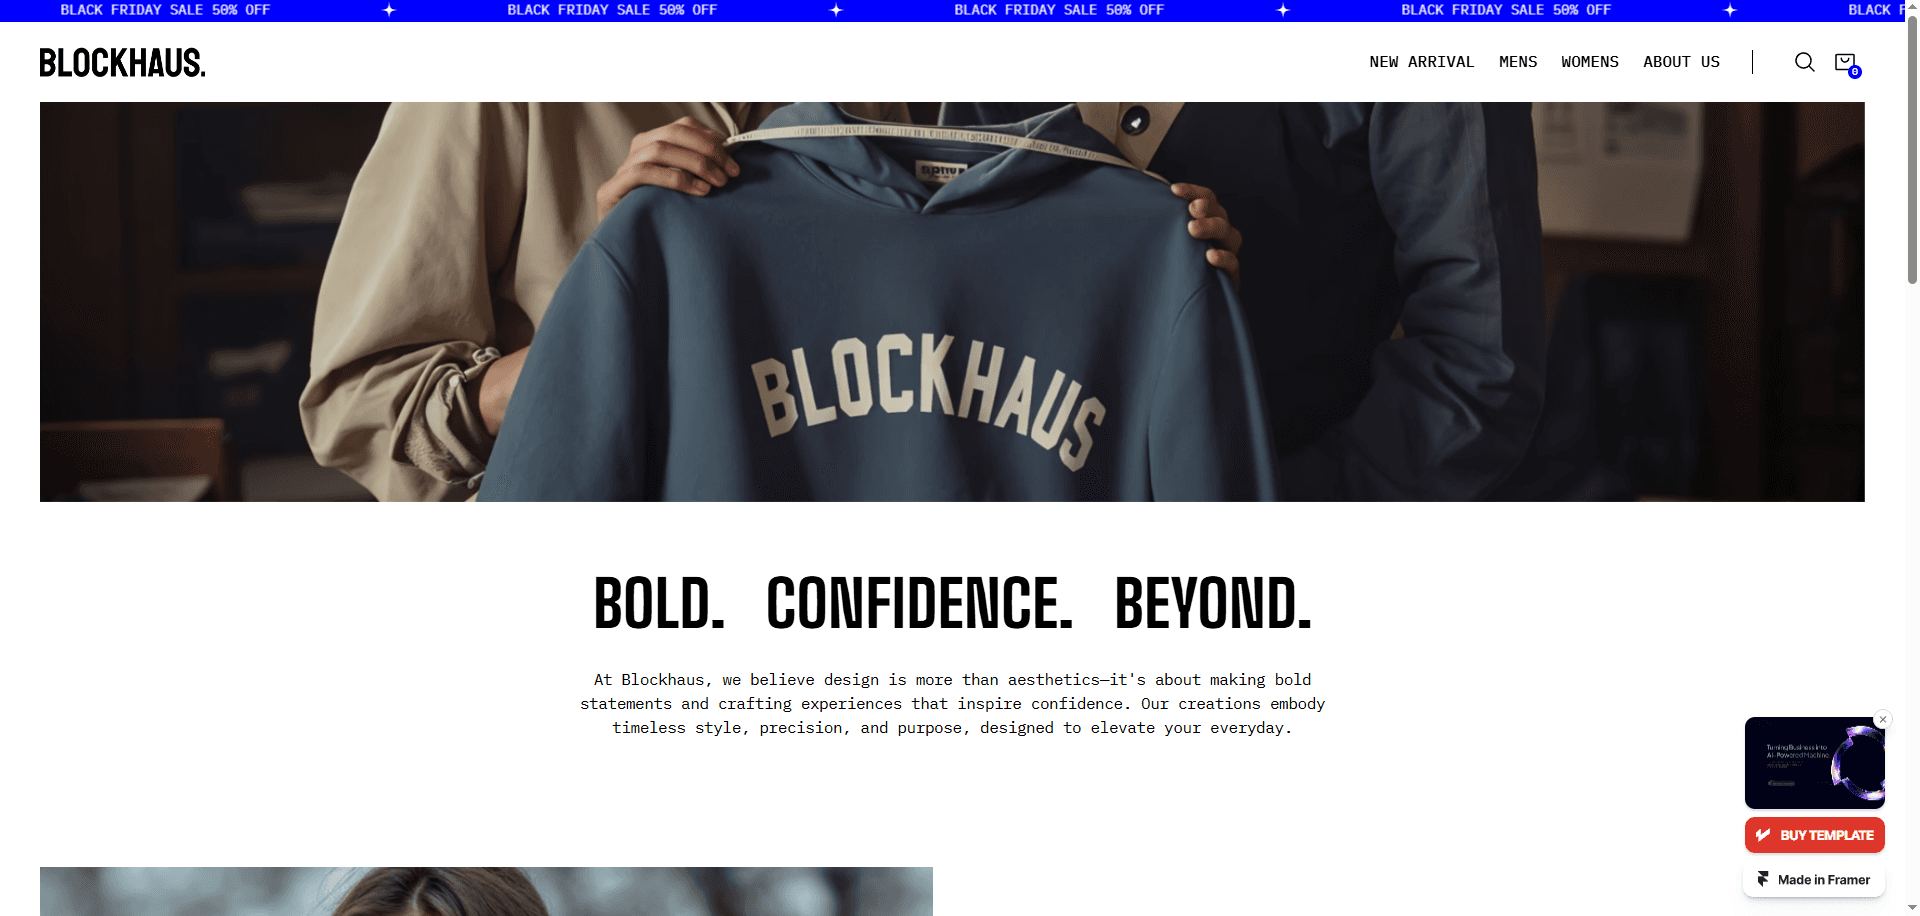This screenshot has width=1920, height=916.
Task: Go to the Womens page
Action: click(x=1589, y=62)
